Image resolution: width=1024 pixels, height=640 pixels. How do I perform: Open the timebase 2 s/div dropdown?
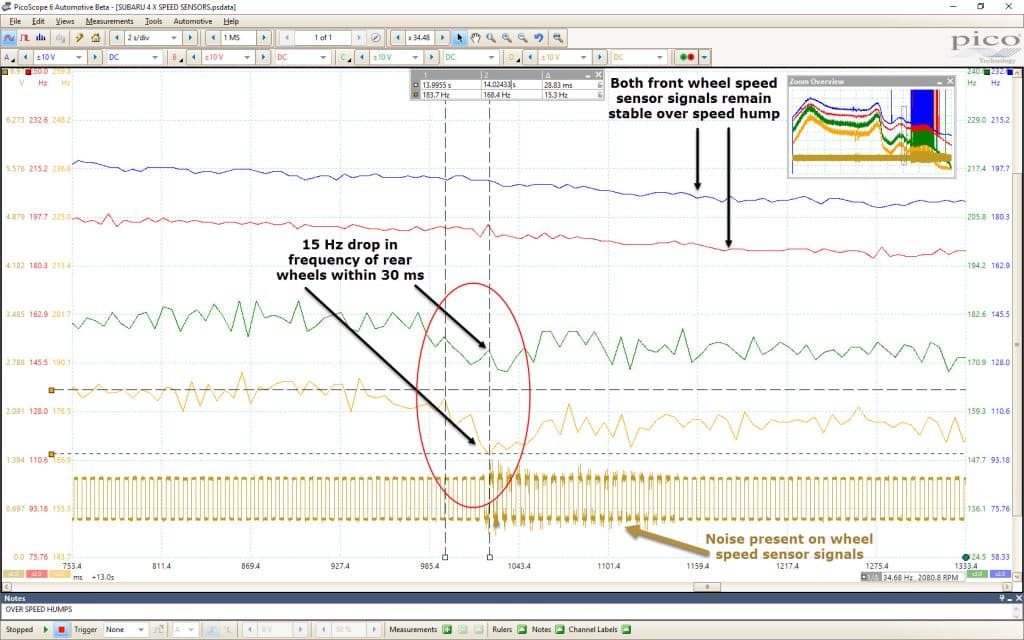[173, 38]
